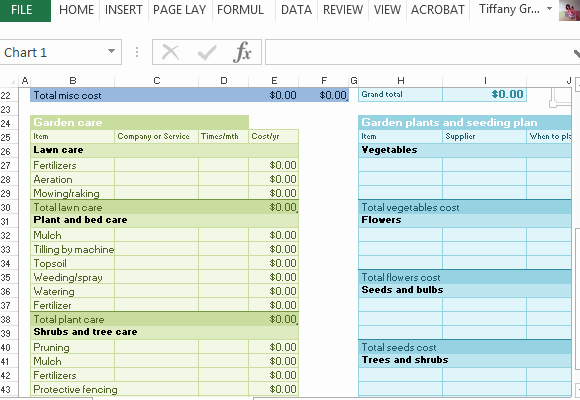Select column H header
Screen dimensions: 580x400
coord(401,81)
